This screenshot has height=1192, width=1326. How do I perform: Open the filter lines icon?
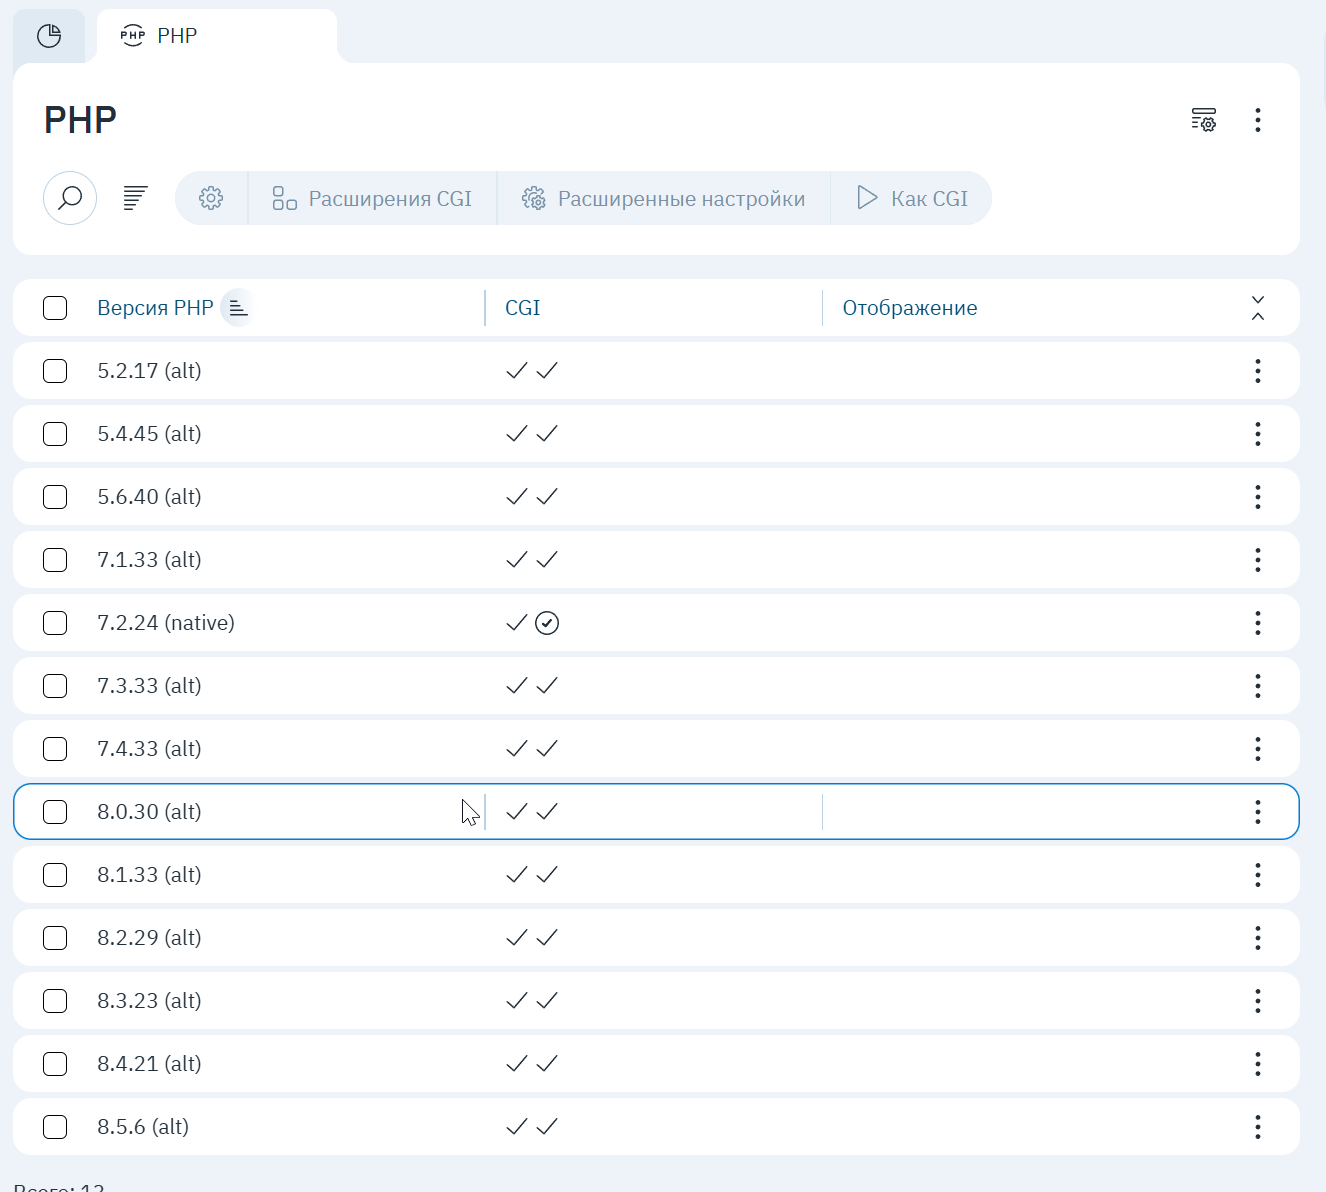(135, 198)
